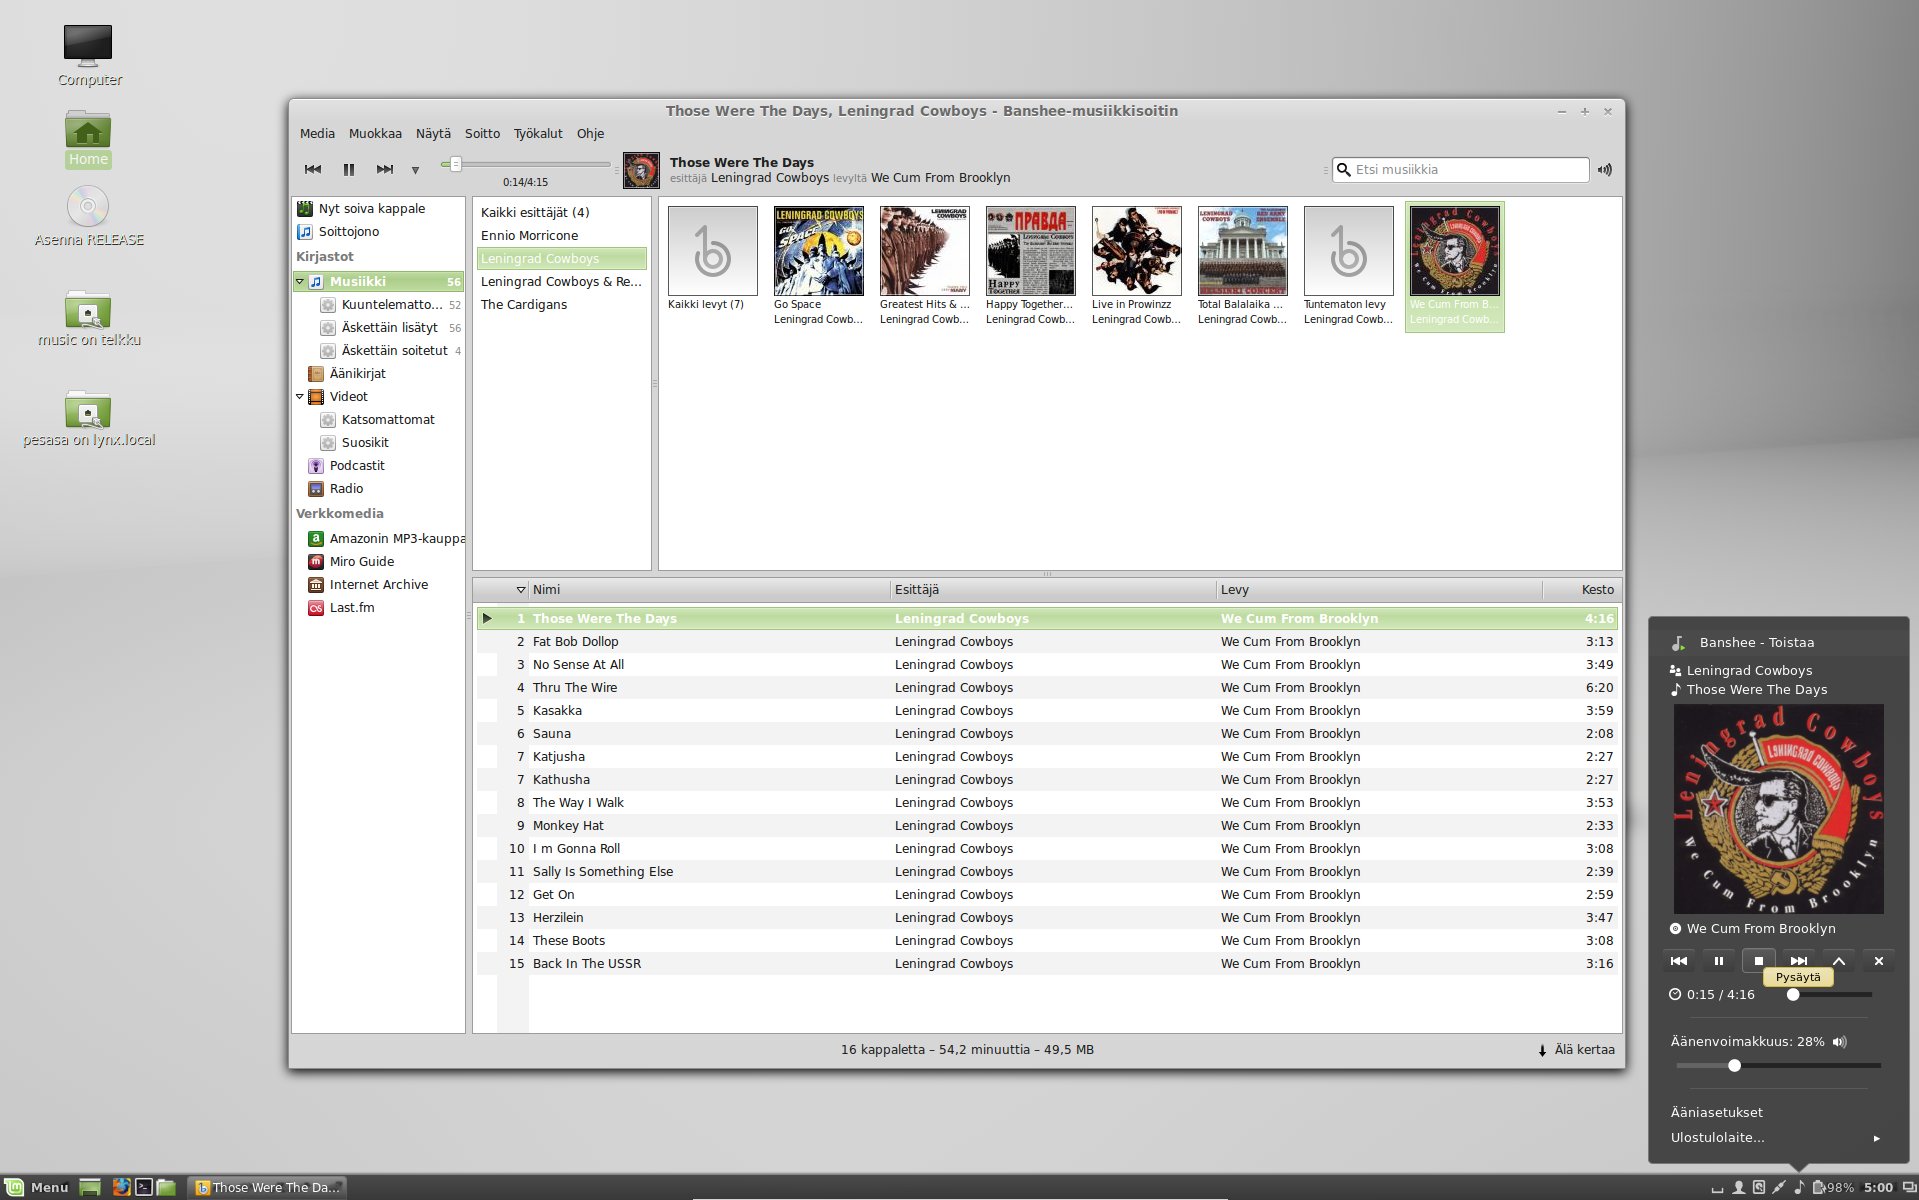Select track Fat Bob Dollop
Image resolution: width=1919 pixels, height=1200 pixels.
(x=1047, y=641)
